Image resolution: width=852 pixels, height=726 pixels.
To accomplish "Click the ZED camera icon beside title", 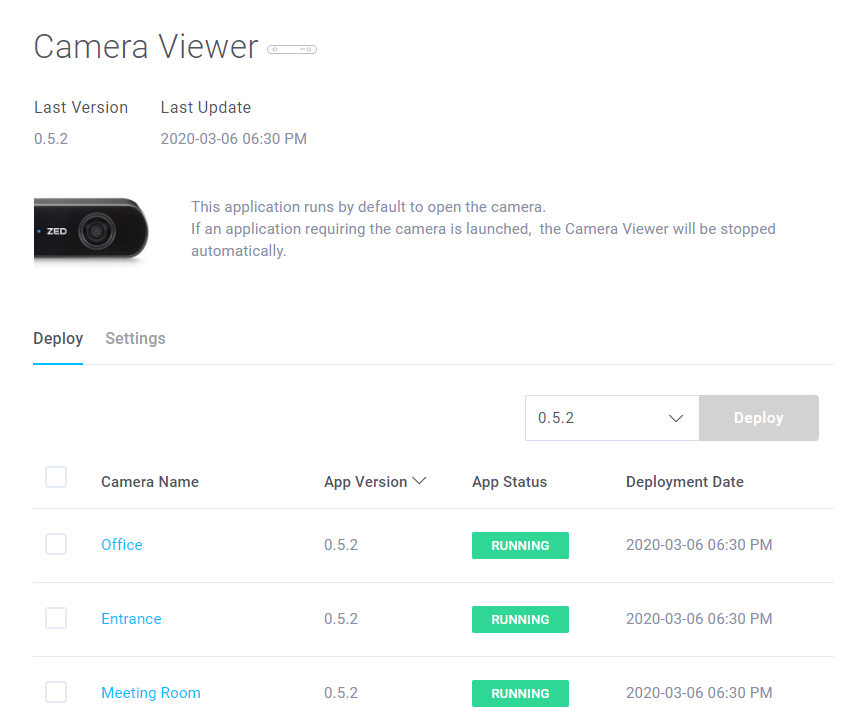I will (292, 49).
